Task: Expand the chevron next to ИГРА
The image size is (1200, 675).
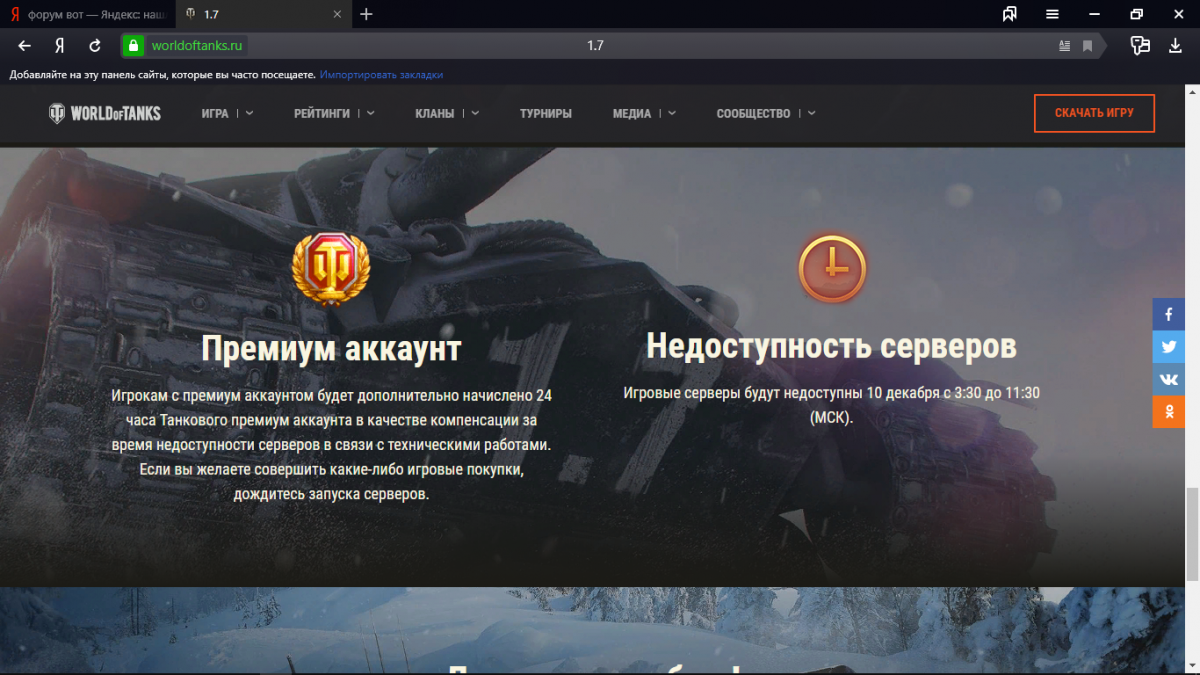Action: tap(249, 113)
